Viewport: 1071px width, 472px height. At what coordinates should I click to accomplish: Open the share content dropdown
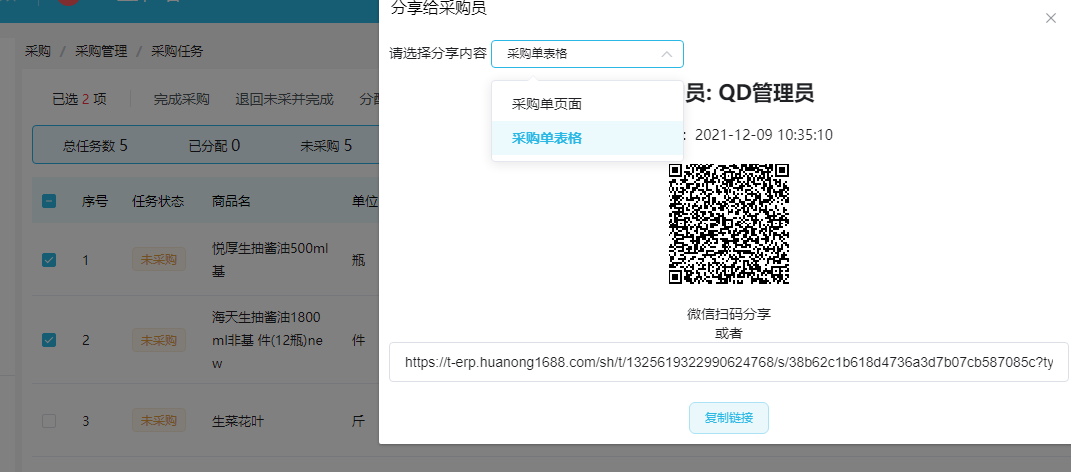coord(587,54)
